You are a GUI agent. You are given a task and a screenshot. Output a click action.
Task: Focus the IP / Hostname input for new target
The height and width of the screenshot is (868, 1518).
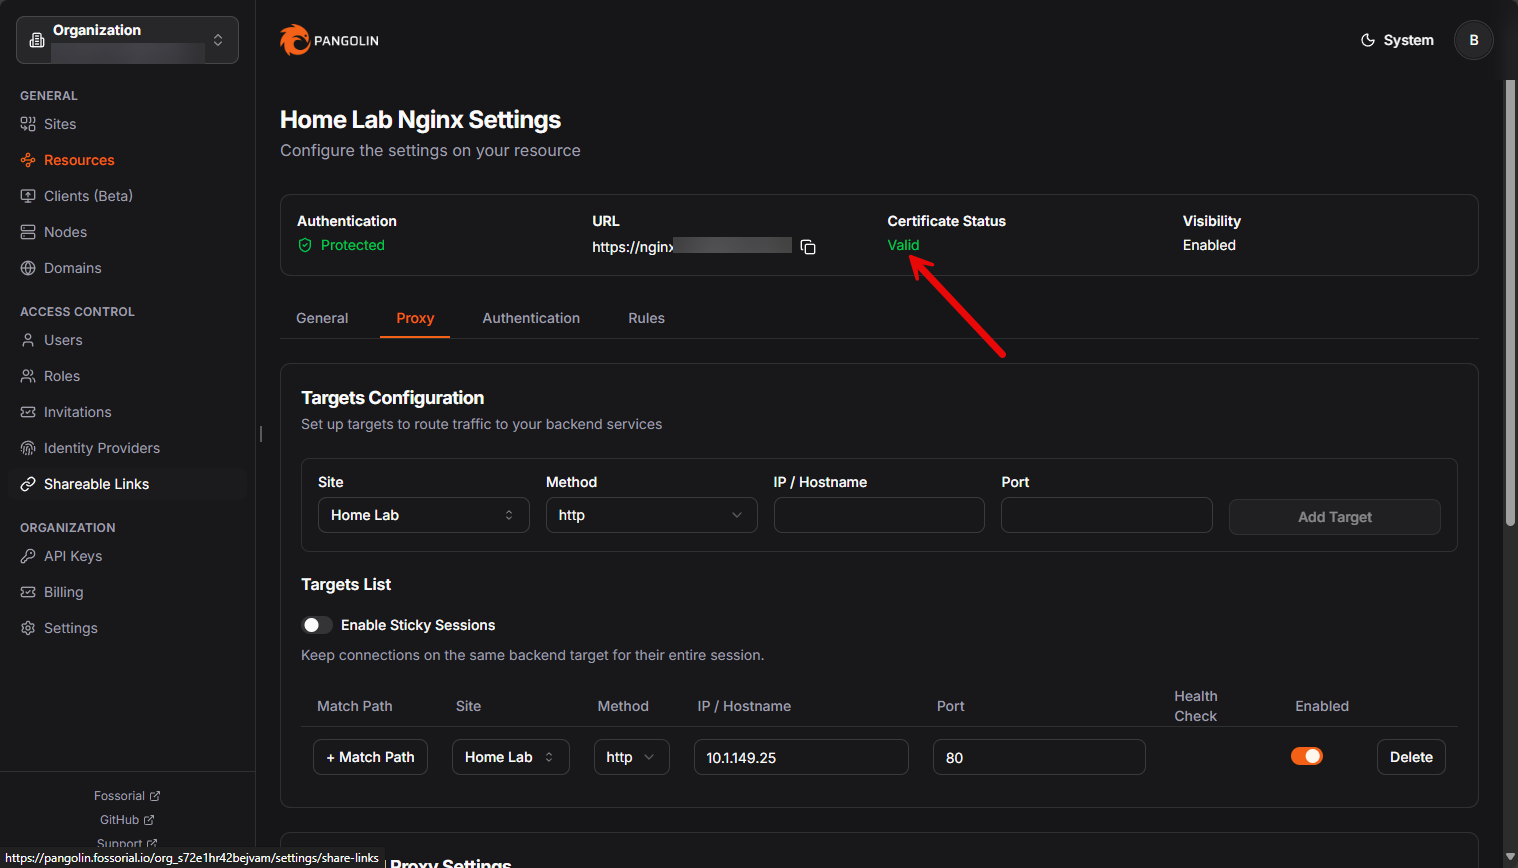[879, 515]
